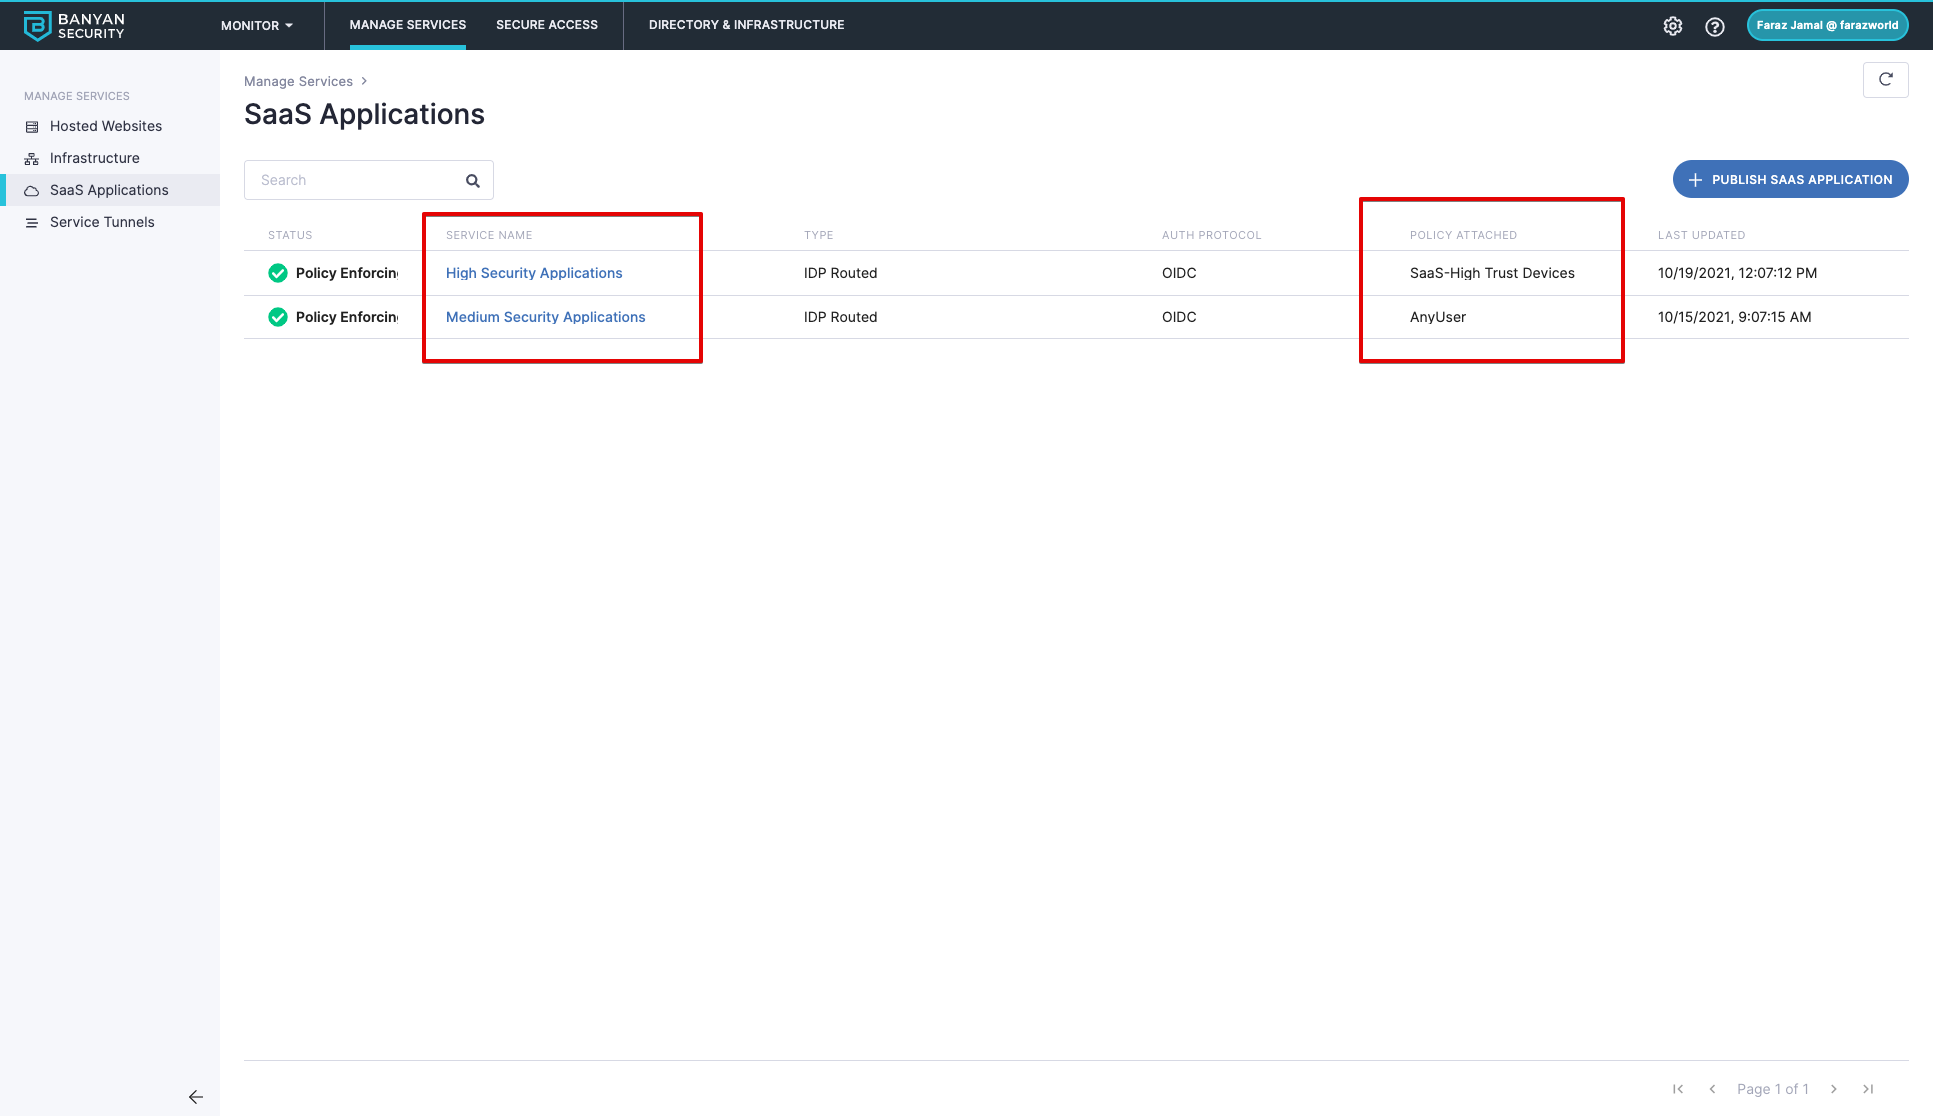This screenshot has width=1933, height=1116.
Task: Go to last page arrow icon
Action: 1868,1089
